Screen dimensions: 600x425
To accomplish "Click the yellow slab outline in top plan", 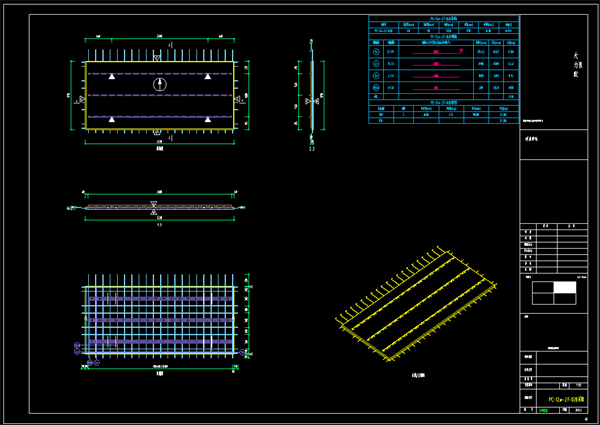I will pos(160,95).
